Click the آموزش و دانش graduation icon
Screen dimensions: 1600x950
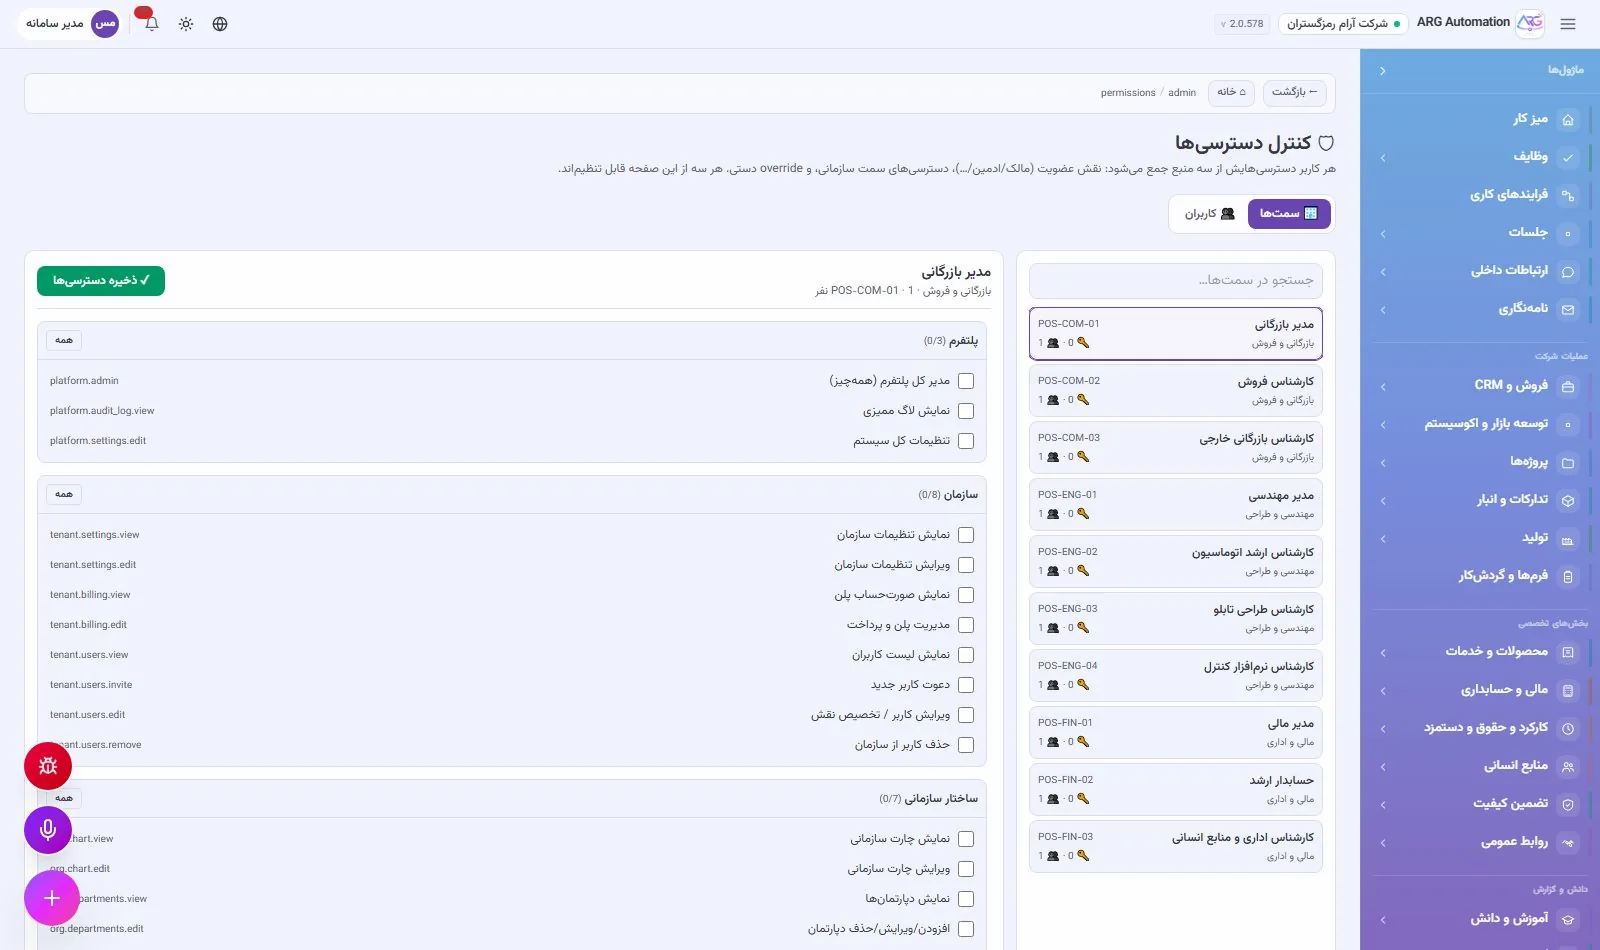(1568, 920)
